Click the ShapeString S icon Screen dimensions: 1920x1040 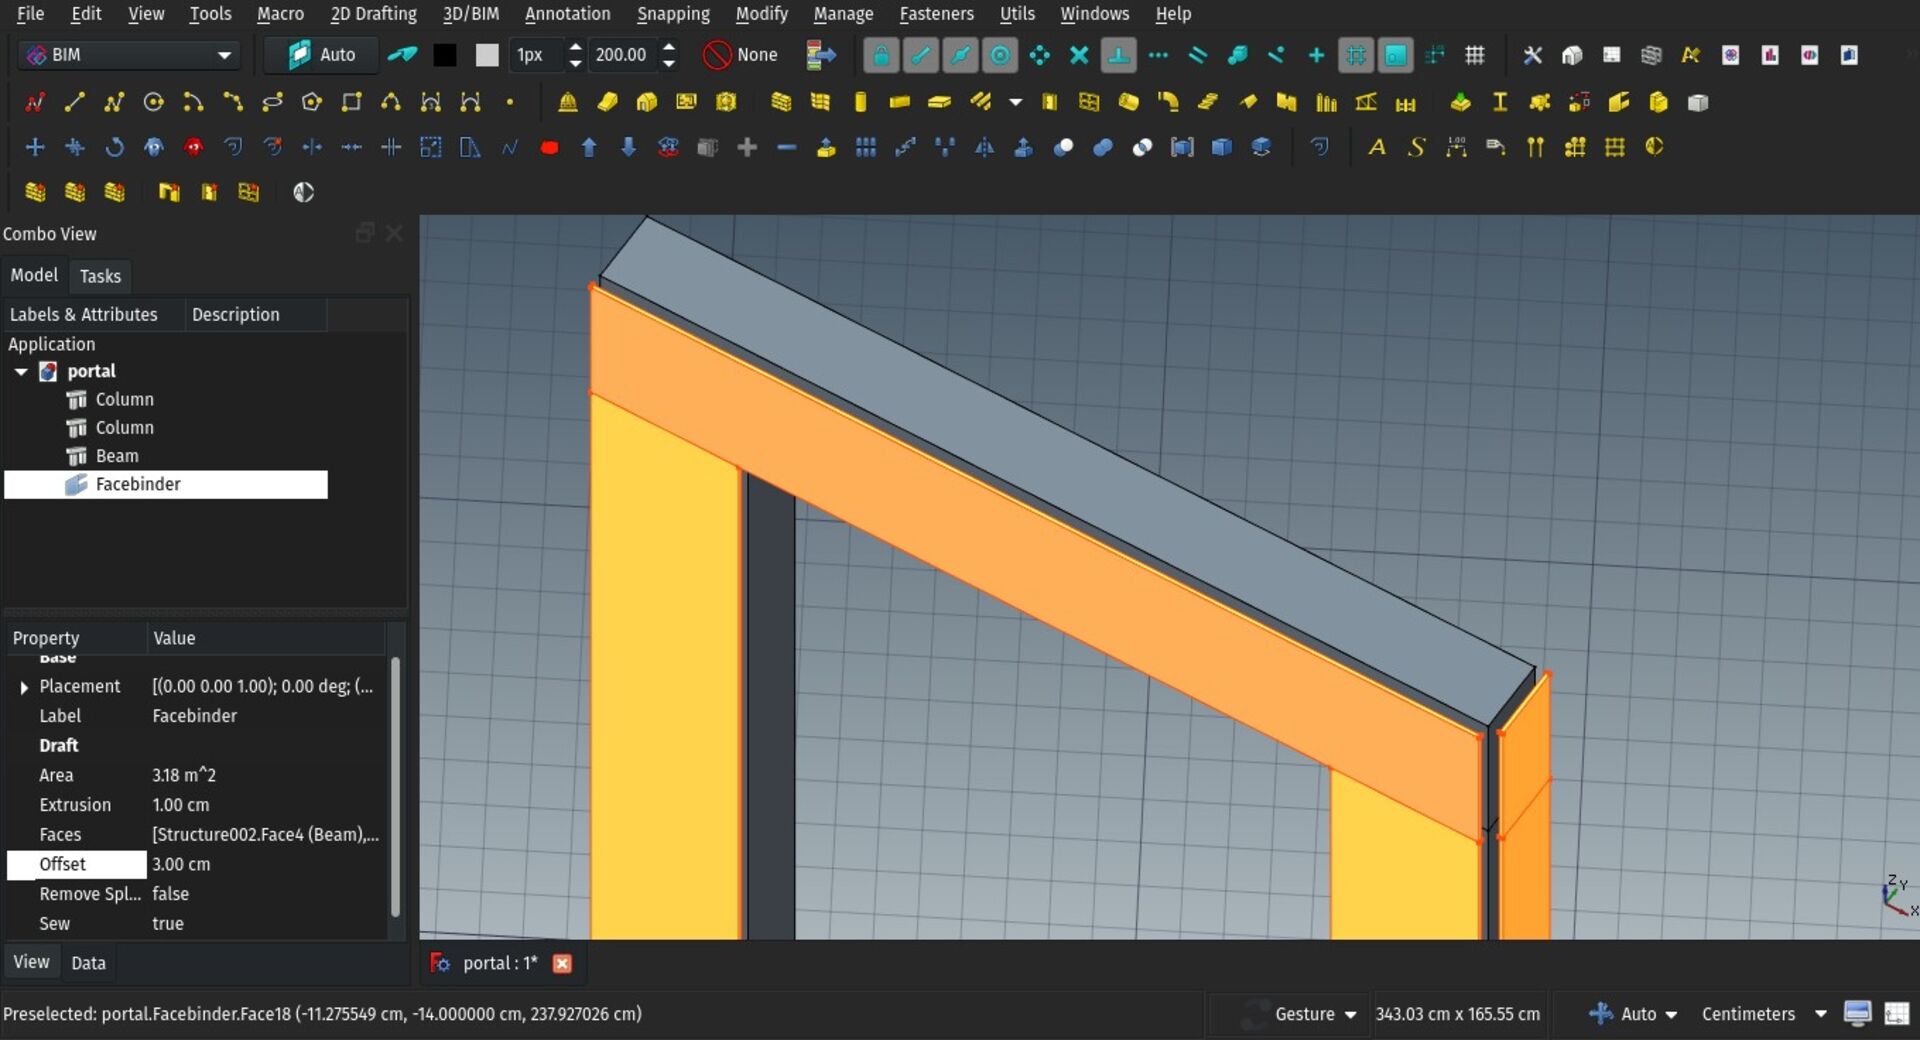click(1416, 148)
